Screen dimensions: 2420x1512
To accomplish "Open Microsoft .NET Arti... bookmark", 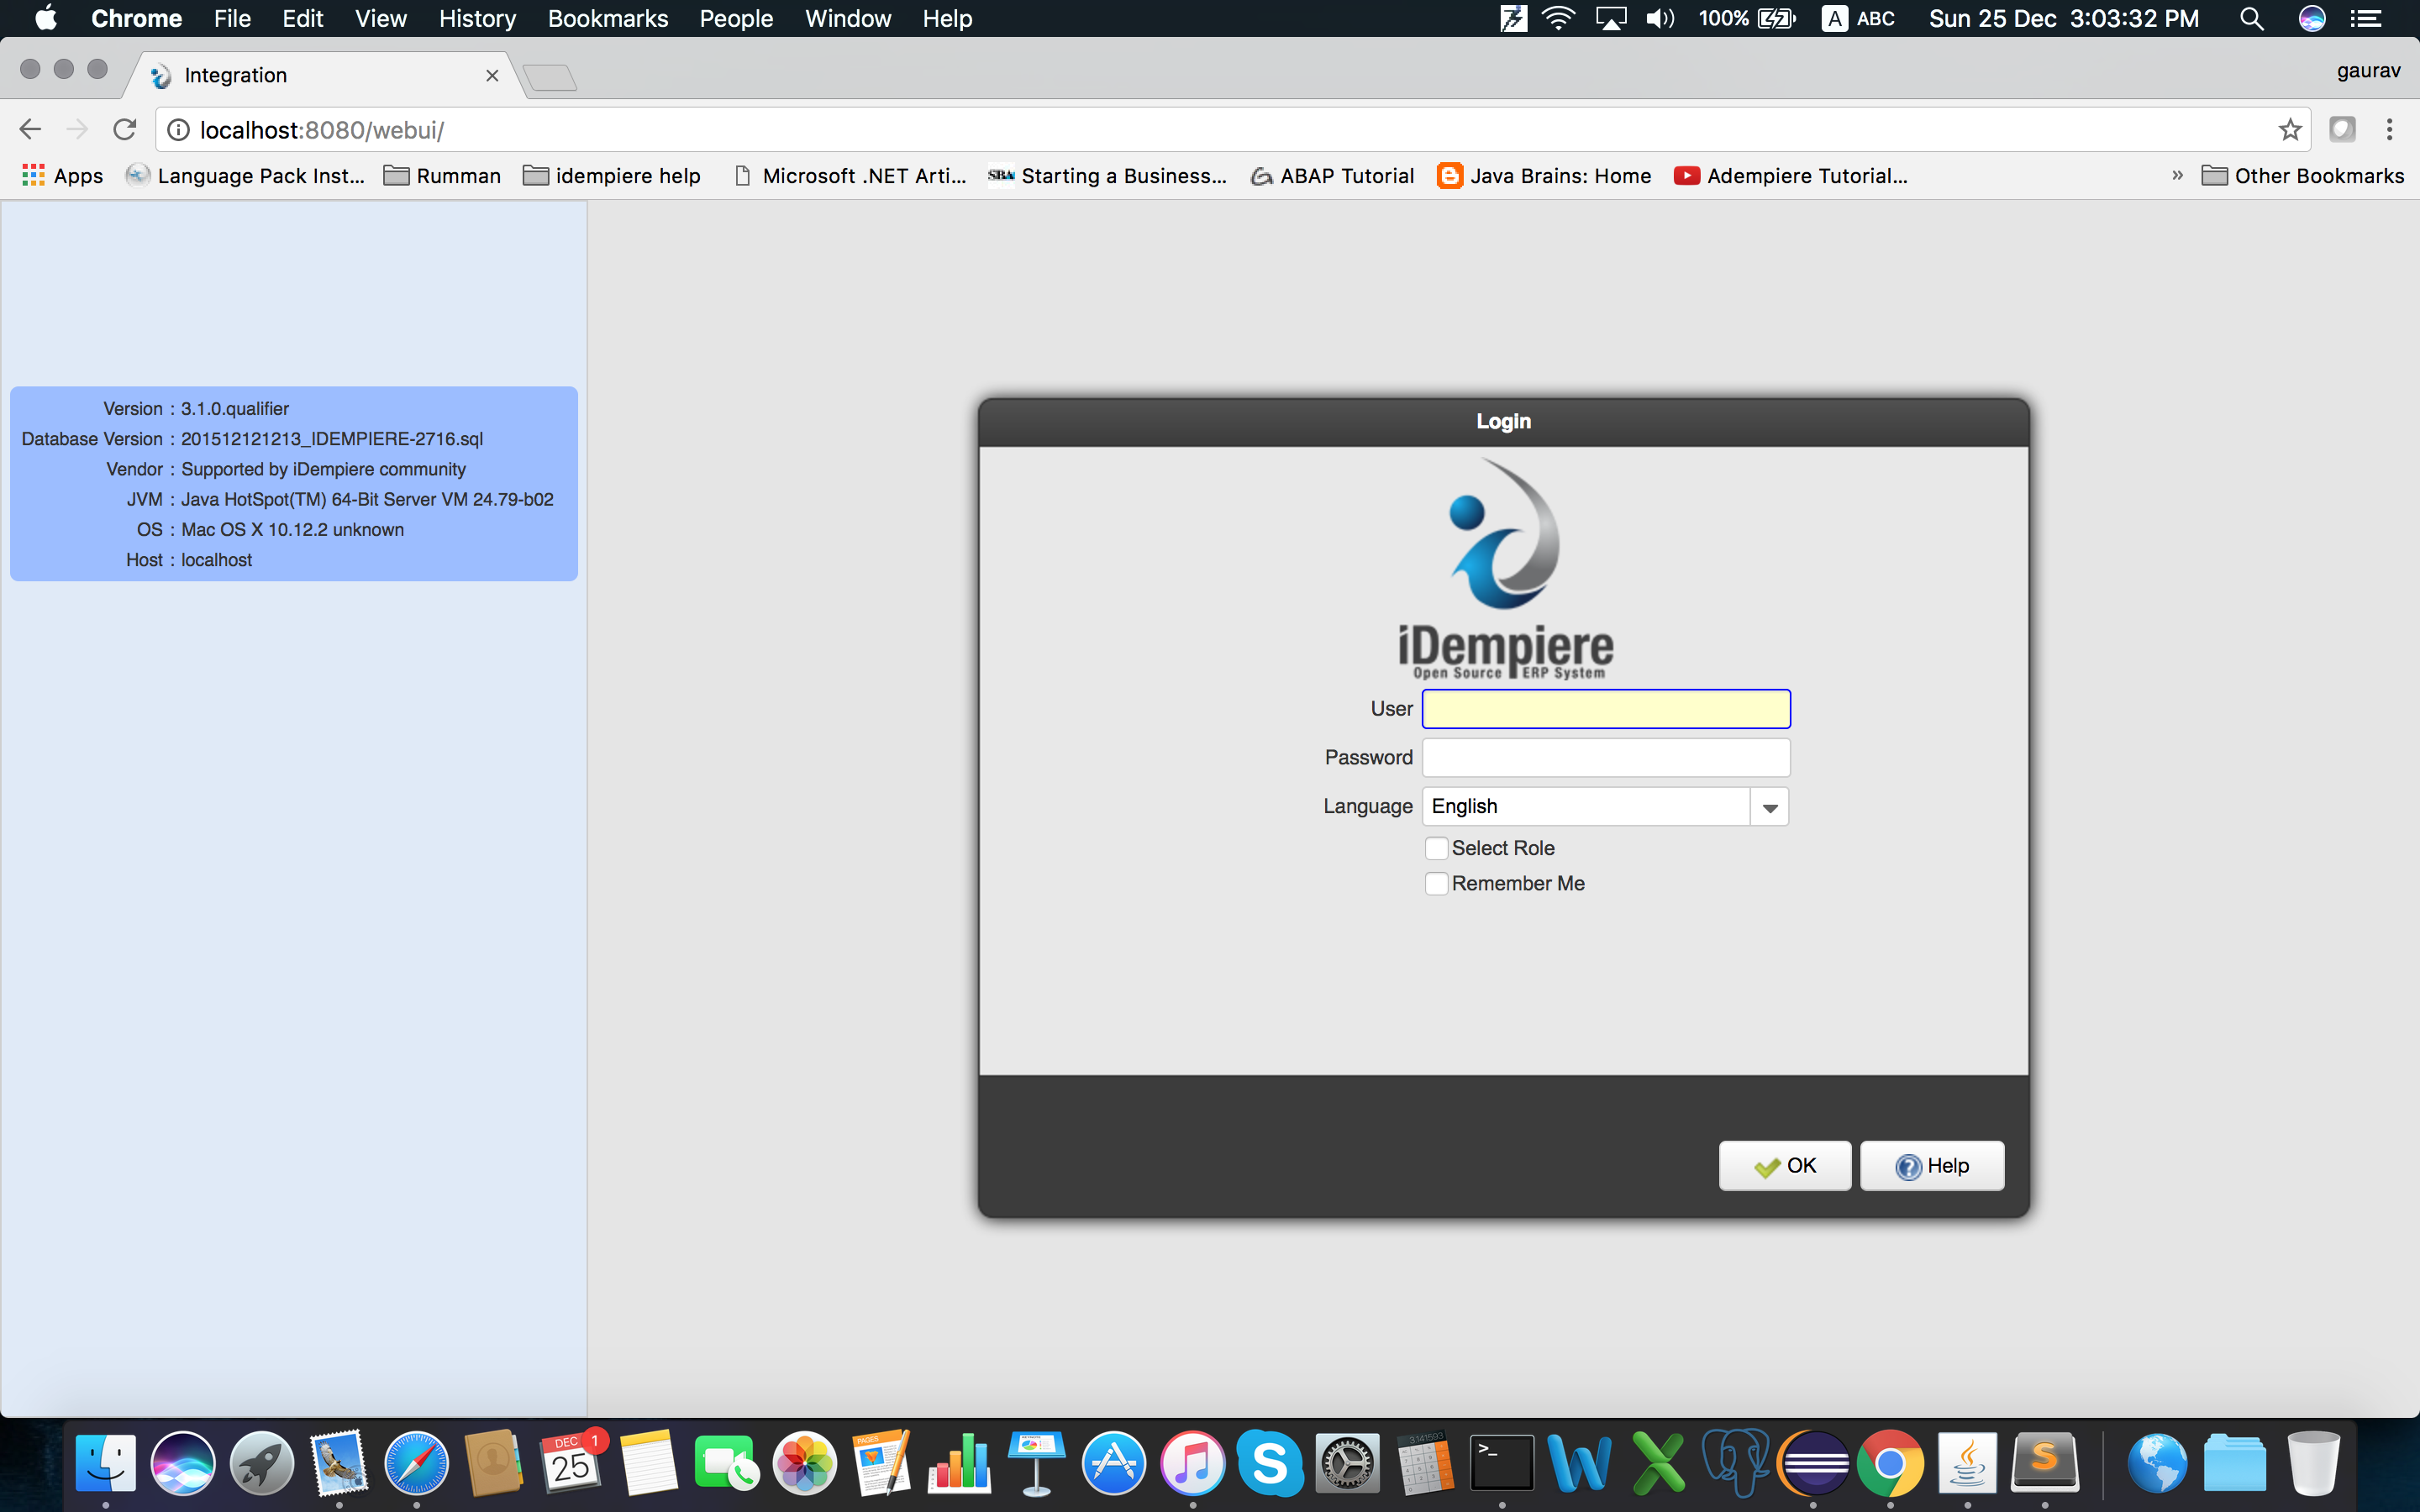I will tap(850, 176).
